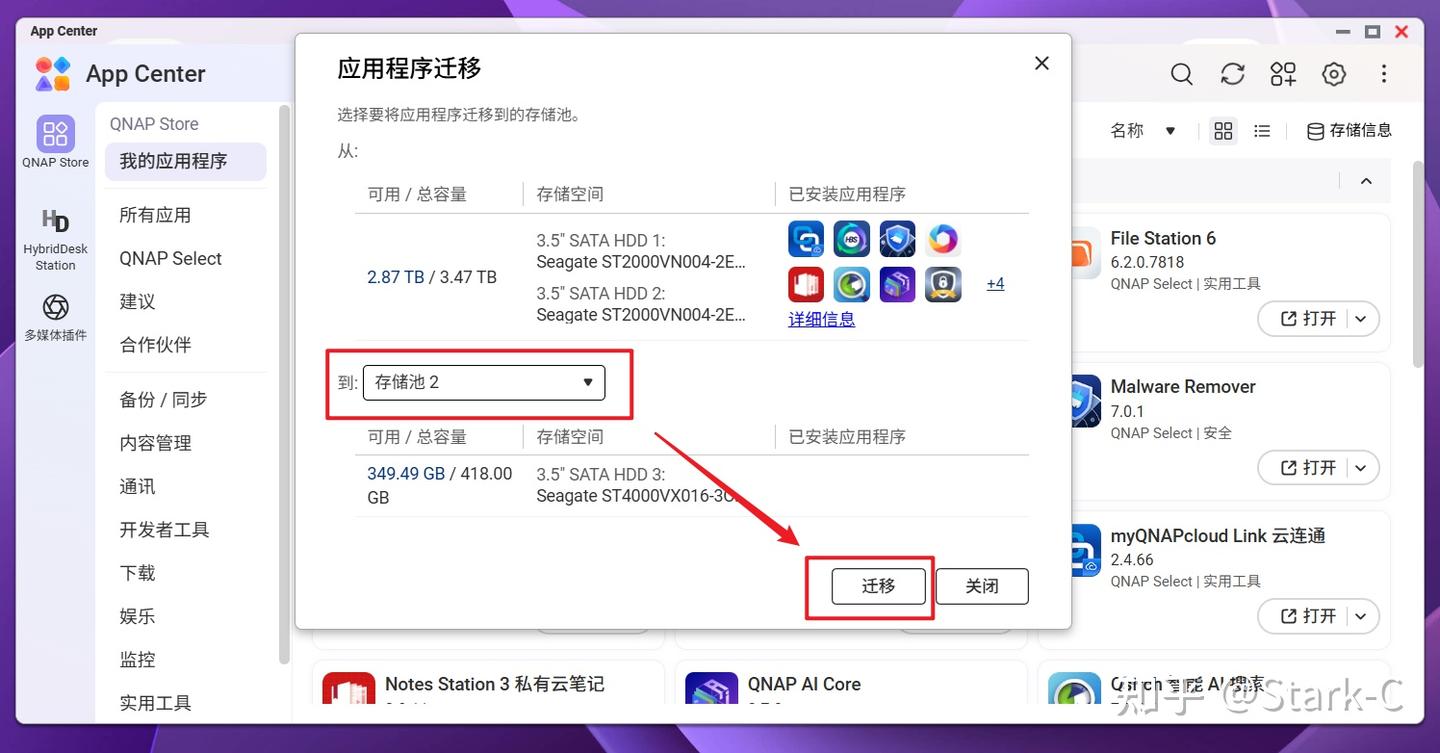The height and width of the screenshot is (753, 1440).
Task: Click the QNAP AI Core app title
Action: (x=804, y=684)
